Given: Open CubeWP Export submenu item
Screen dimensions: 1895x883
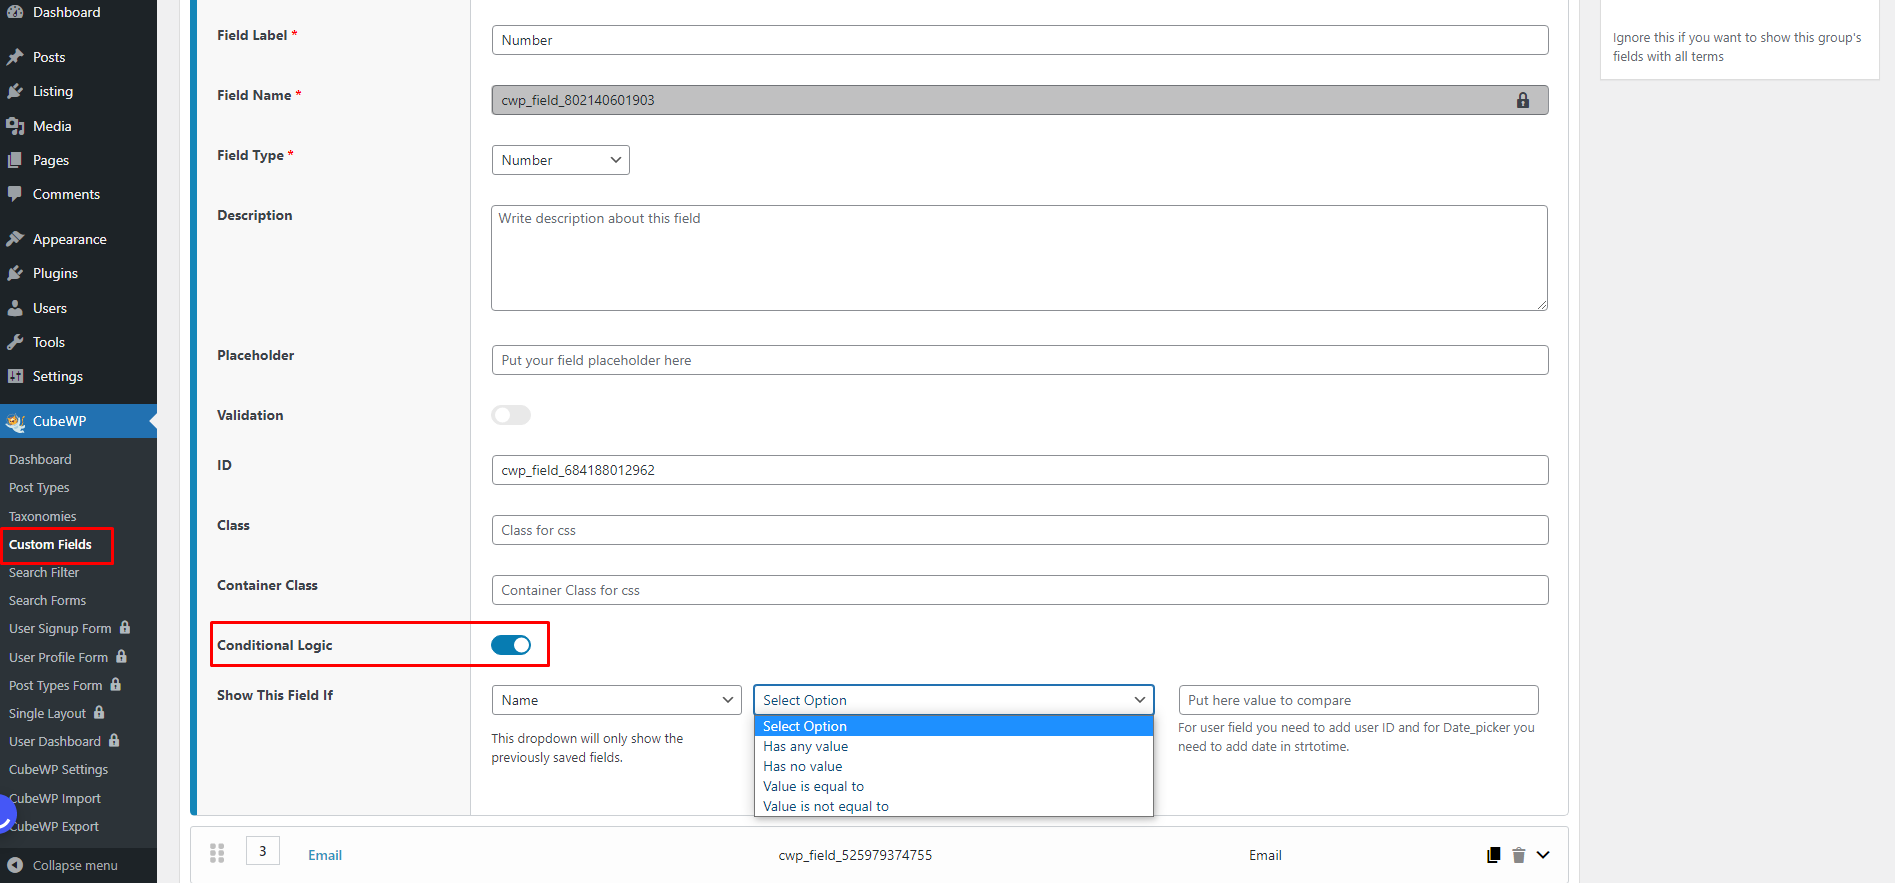Looking at the screenshot, I should (55, 826).
